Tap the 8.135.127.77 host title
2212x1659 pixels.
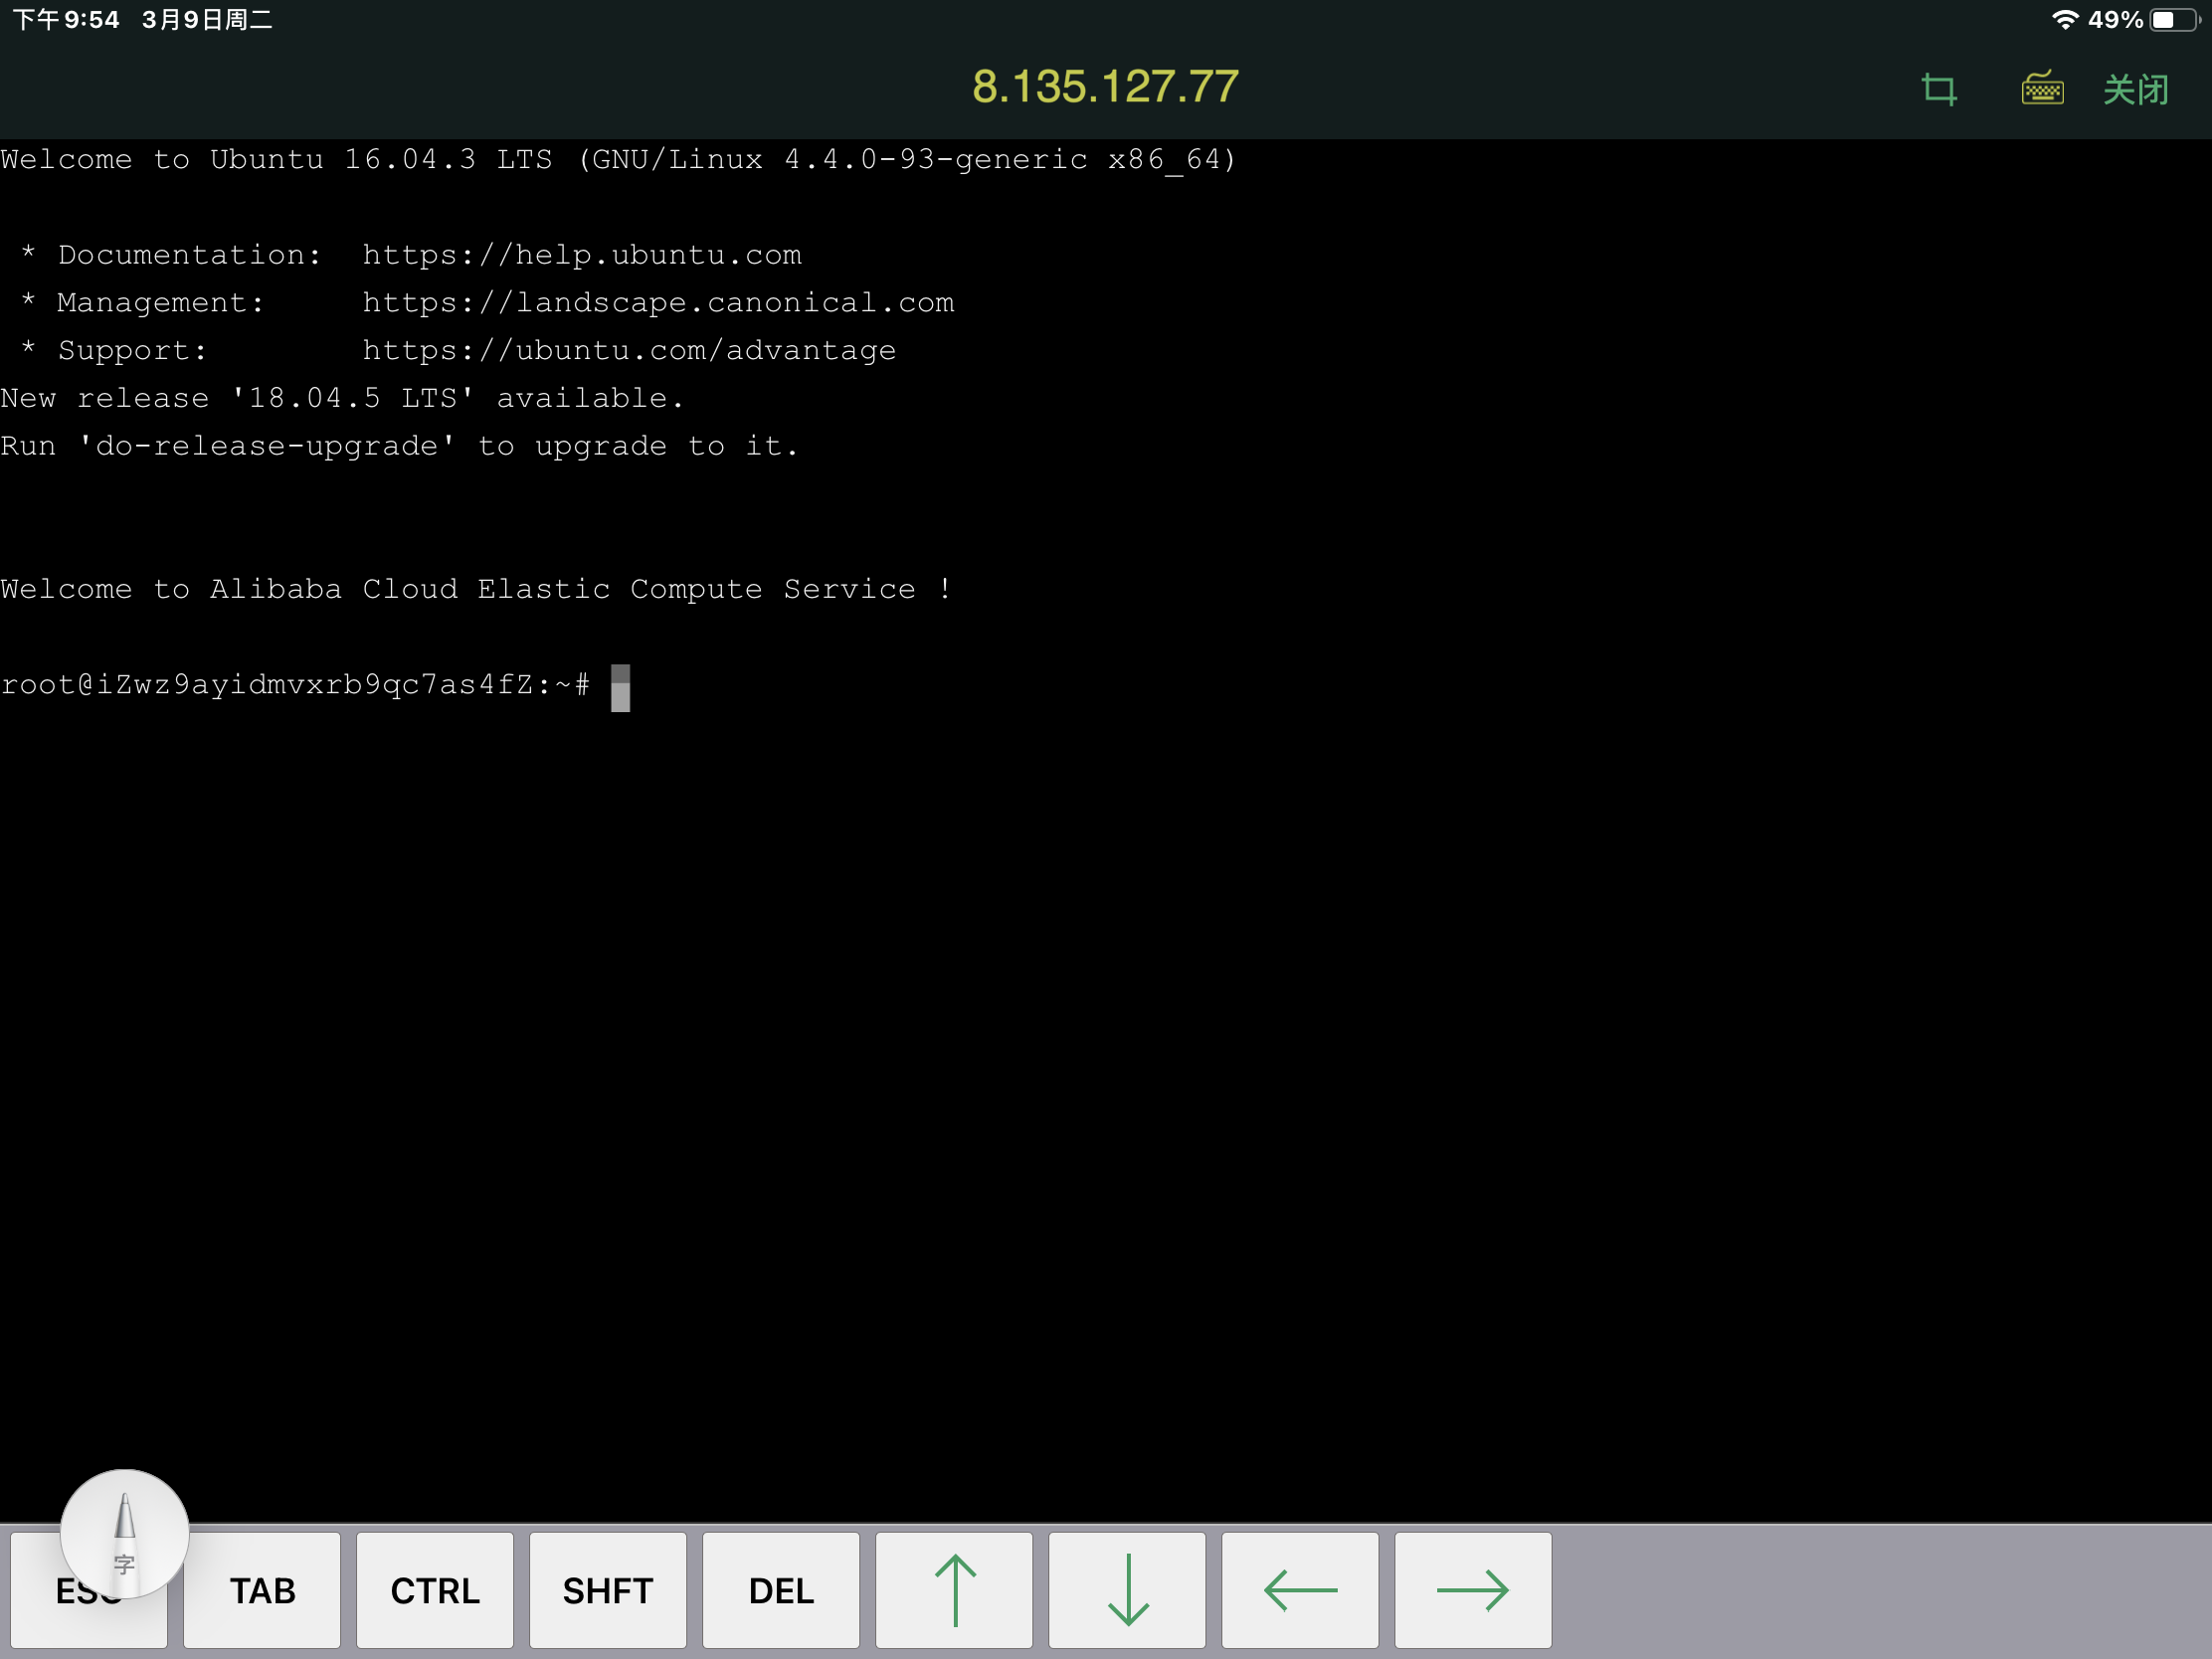pyautogui.click(x=1105, y=87)
